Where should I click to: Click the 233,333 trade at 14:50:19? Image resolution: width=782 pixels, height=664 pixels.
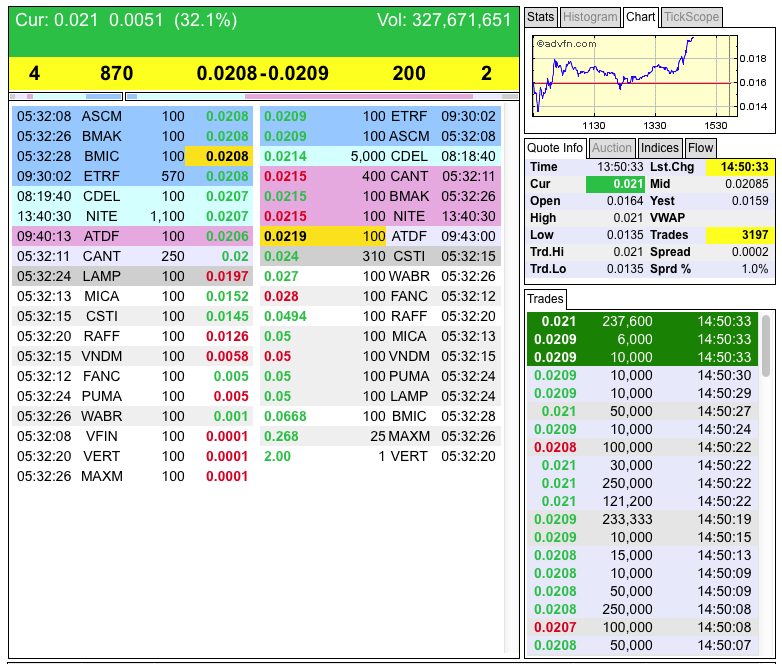642,519
